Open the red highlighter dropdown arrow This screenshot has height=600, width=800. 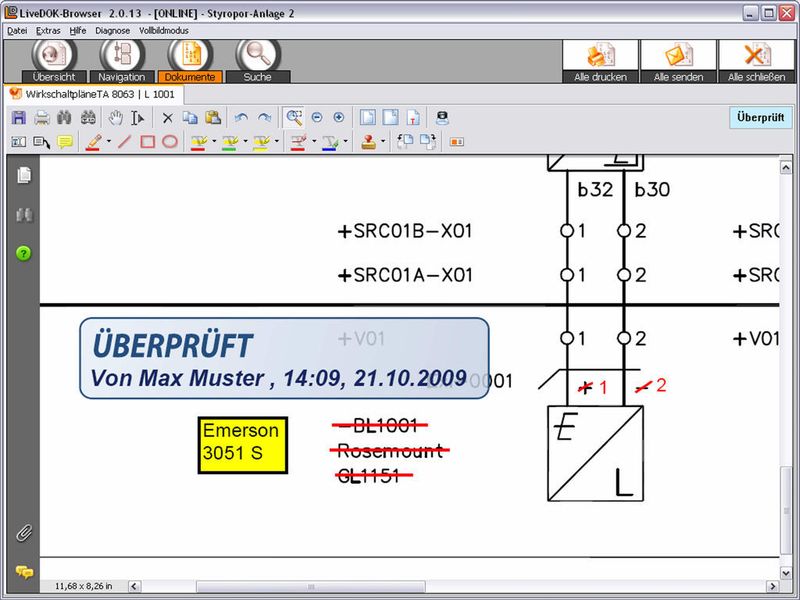[x=214, y=142]
